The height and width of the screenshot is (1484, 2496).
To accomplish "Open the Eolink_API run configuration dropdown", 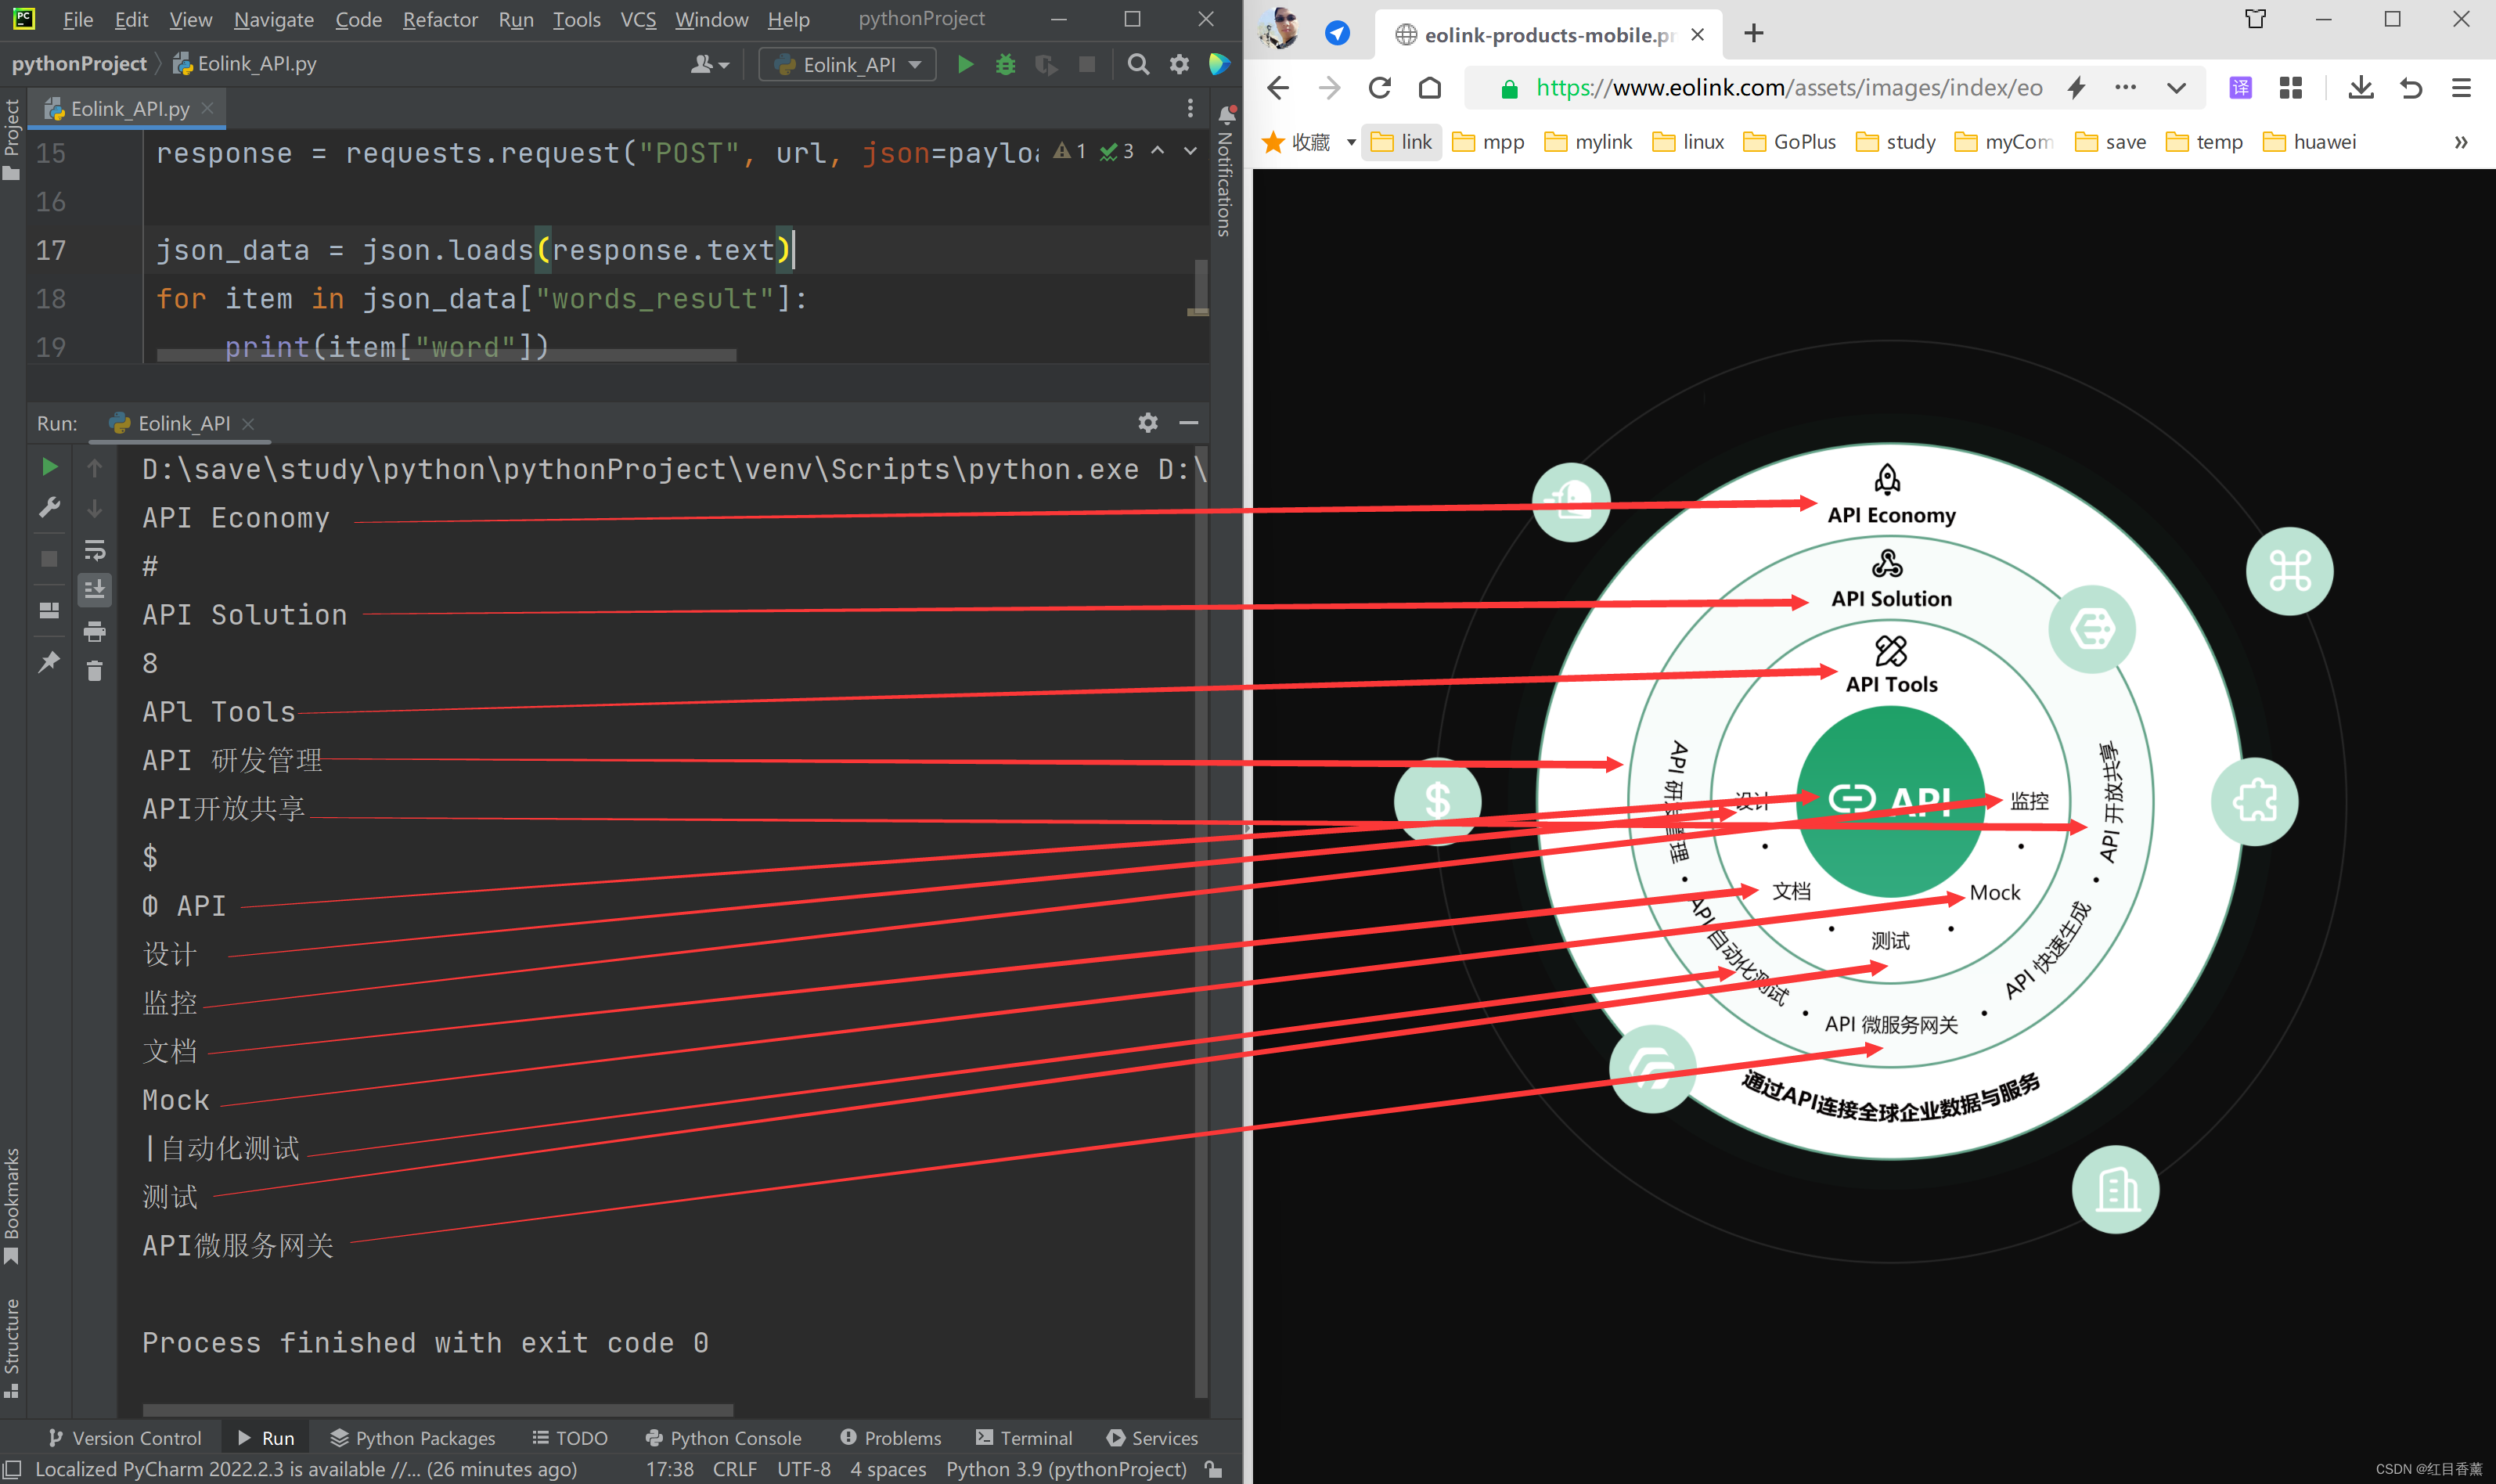I will (848, 65).
